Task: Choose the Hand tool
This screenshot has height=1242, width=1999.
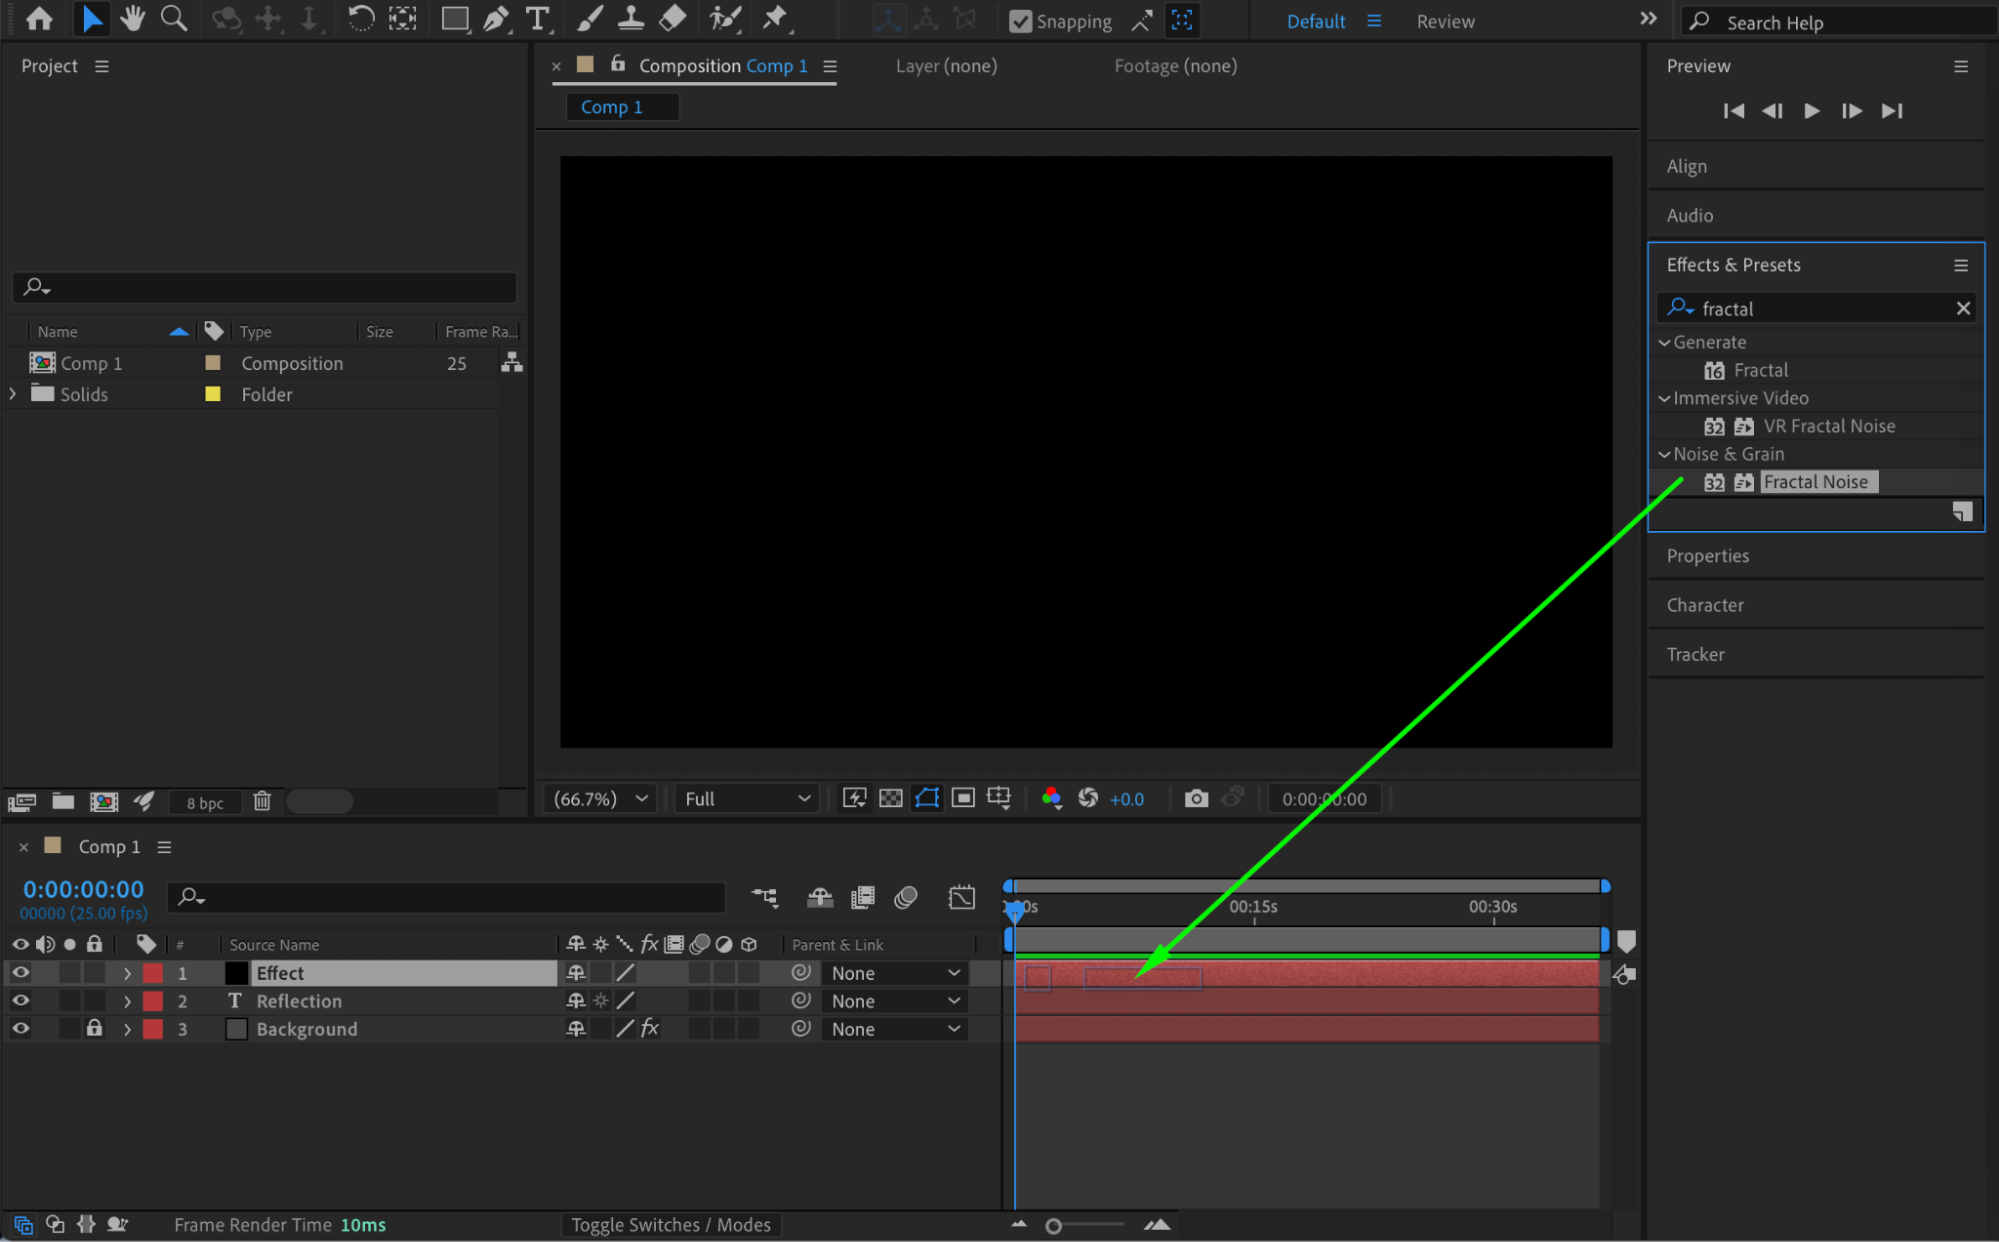Action: click(x=132, y=19)
